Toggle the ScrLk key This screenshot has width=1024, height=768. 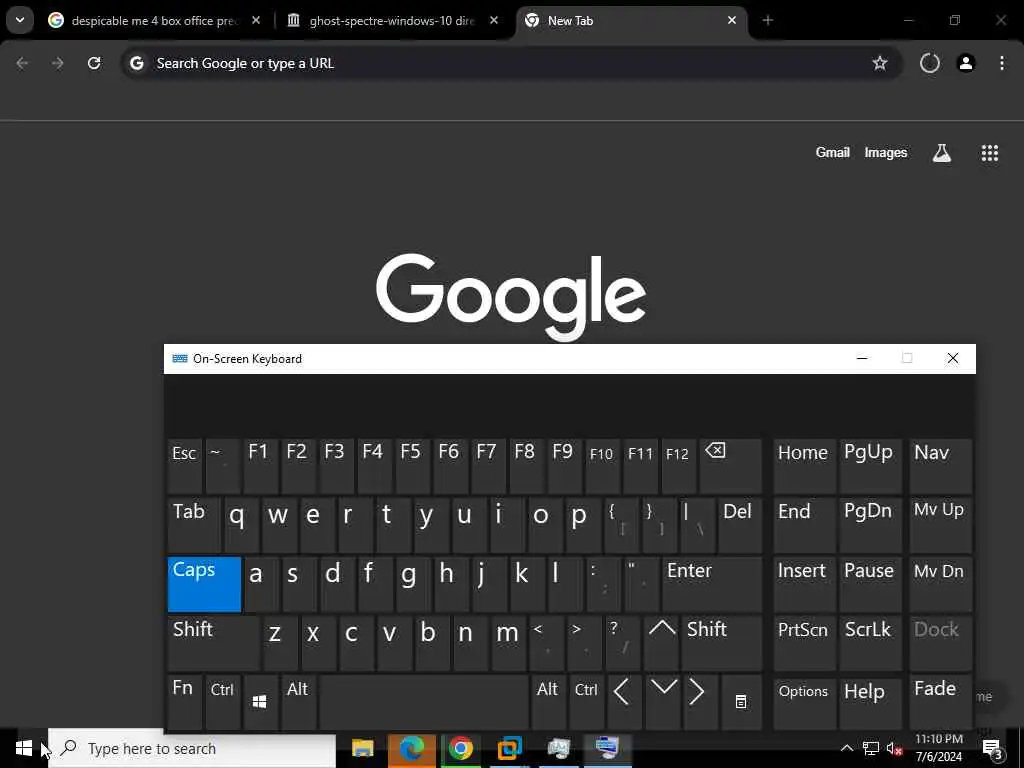(x=870, y=643)
